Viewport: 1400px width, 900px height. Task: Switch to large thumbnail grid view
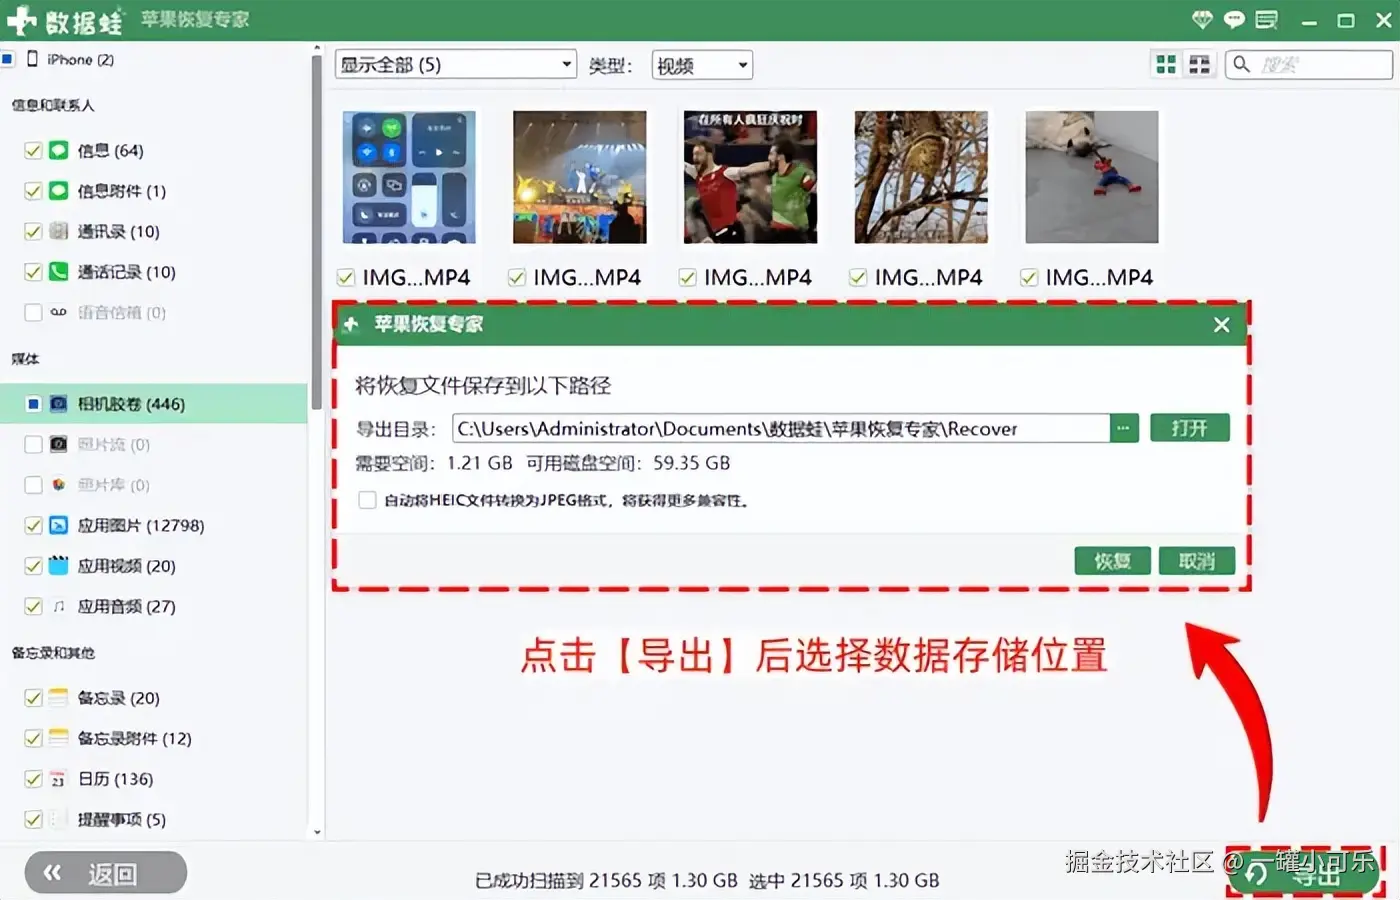pyautogui.click(x=1166, y=64)
